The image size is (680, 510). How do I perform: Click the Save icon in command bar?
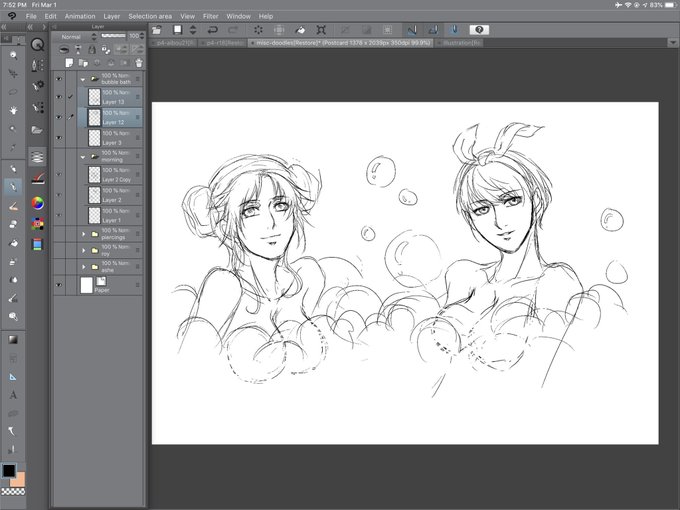[x=177, y=29]
